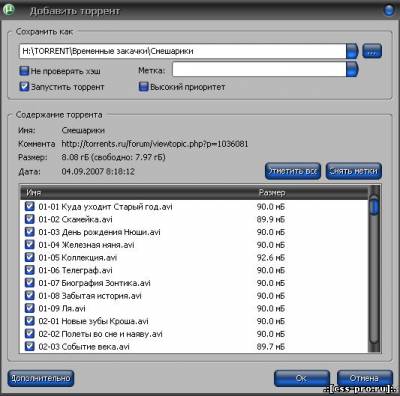
Task: Expand the 'Метка' label dropdown
Action: point(352,70)
